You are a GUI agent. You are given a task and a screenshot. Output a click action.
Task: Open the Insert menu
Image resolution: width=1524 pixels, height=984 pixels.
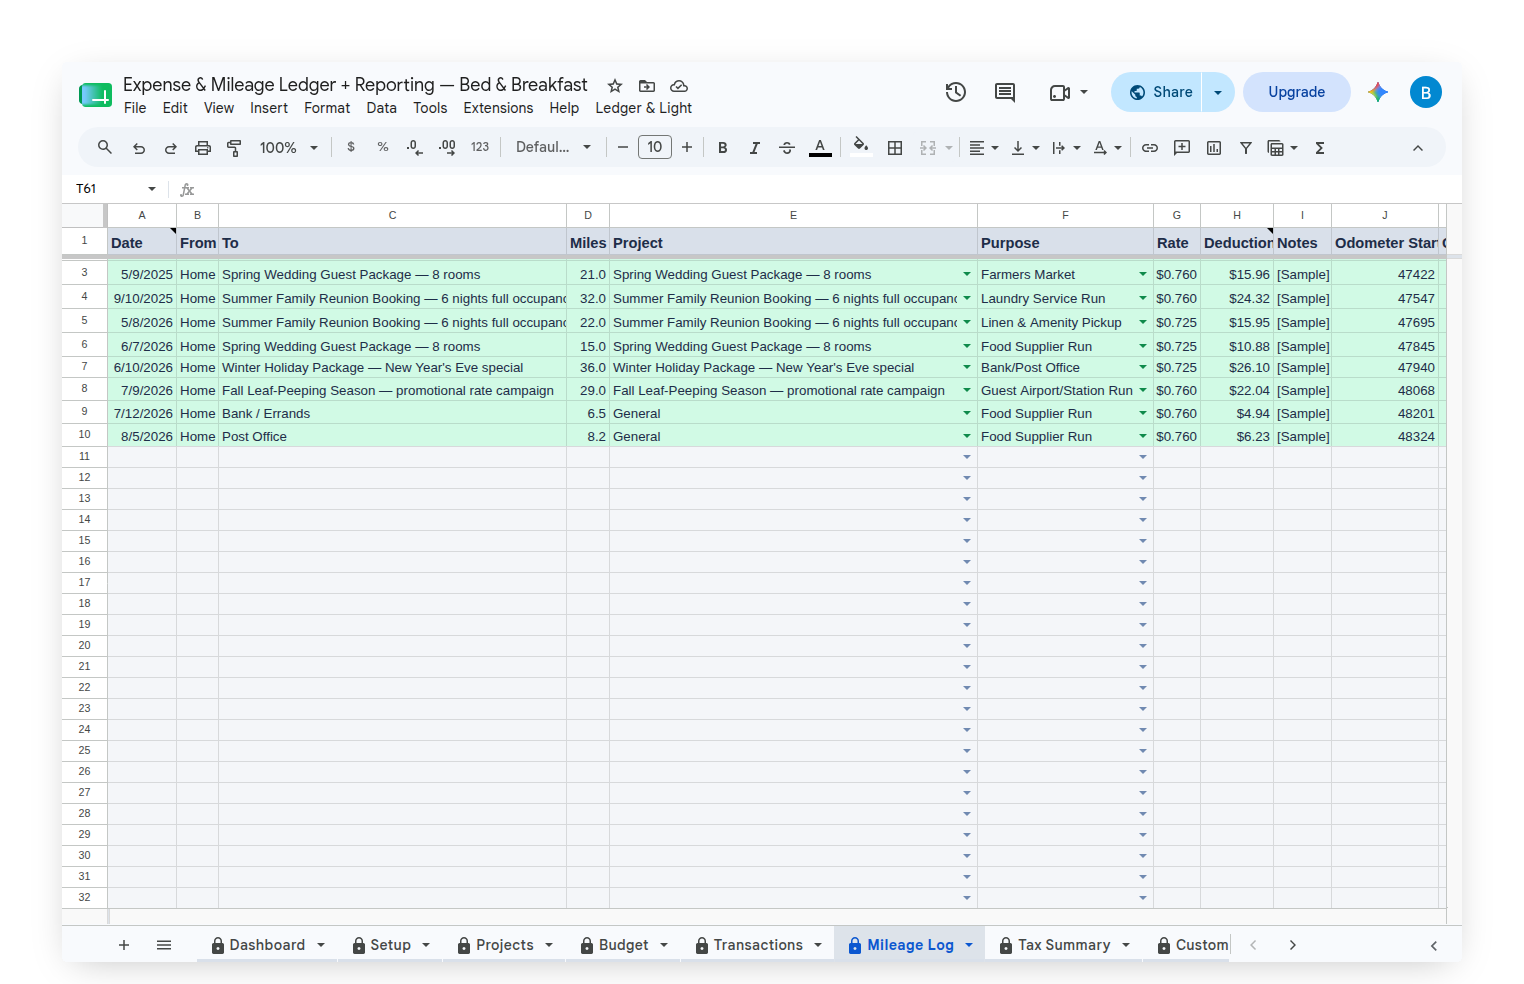click(269, 108)
